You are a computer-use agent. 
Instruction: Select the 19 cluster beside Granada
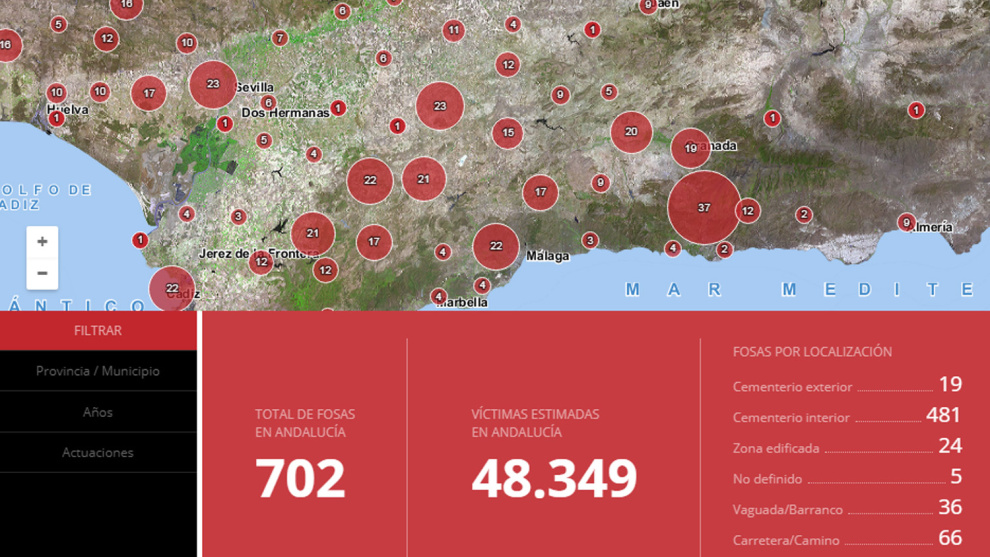click(690, 149)
